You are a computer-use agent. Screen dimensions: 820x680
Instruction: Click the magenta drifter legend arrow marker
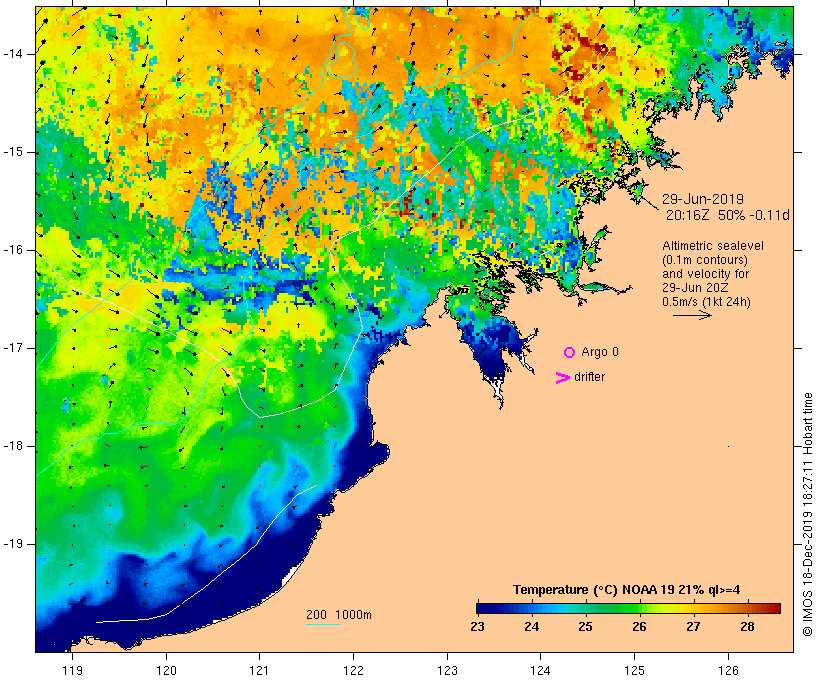tap(563, 378)
